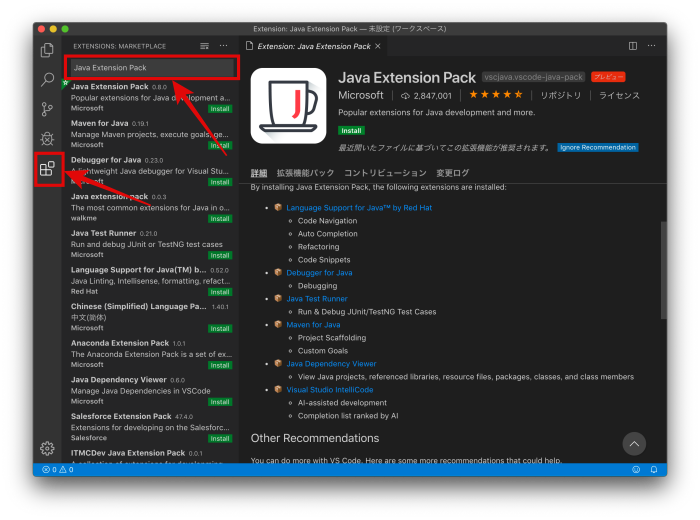This screenshot has height=520, width=700.
Task: Install walkme Java extension pack
Action: tap(220, 219)
